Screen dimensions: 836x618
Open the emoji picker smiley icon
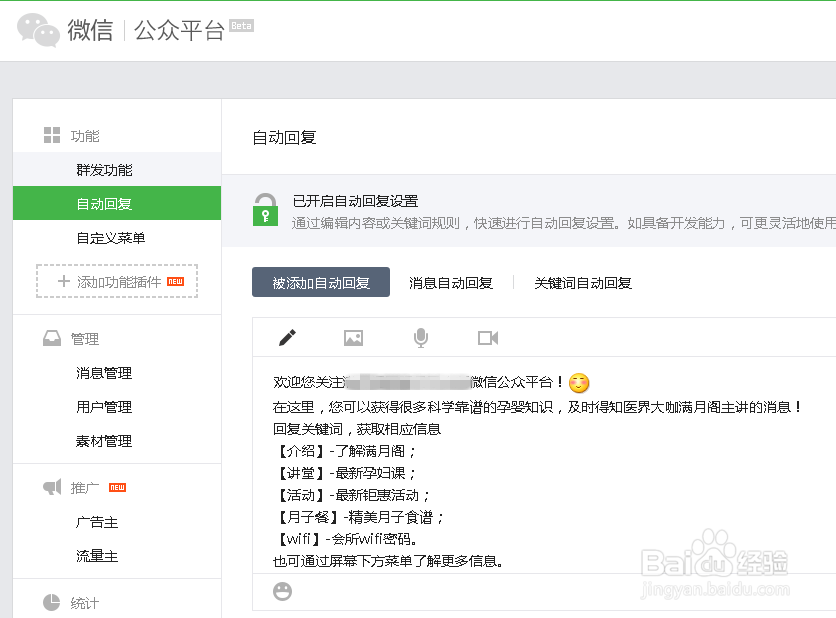tap(282, 591)
